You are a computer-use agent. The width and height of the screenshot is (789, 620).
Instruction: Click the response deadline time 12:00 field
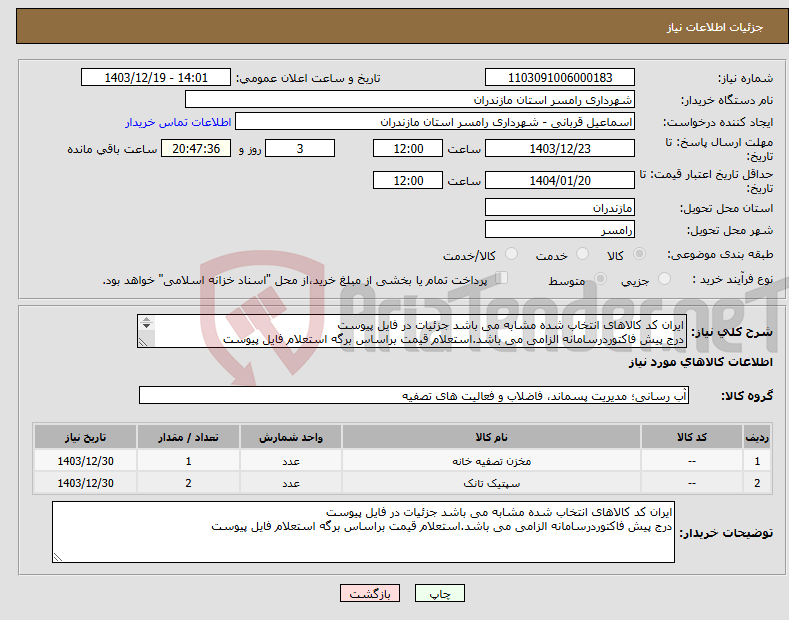click(408, 148)
